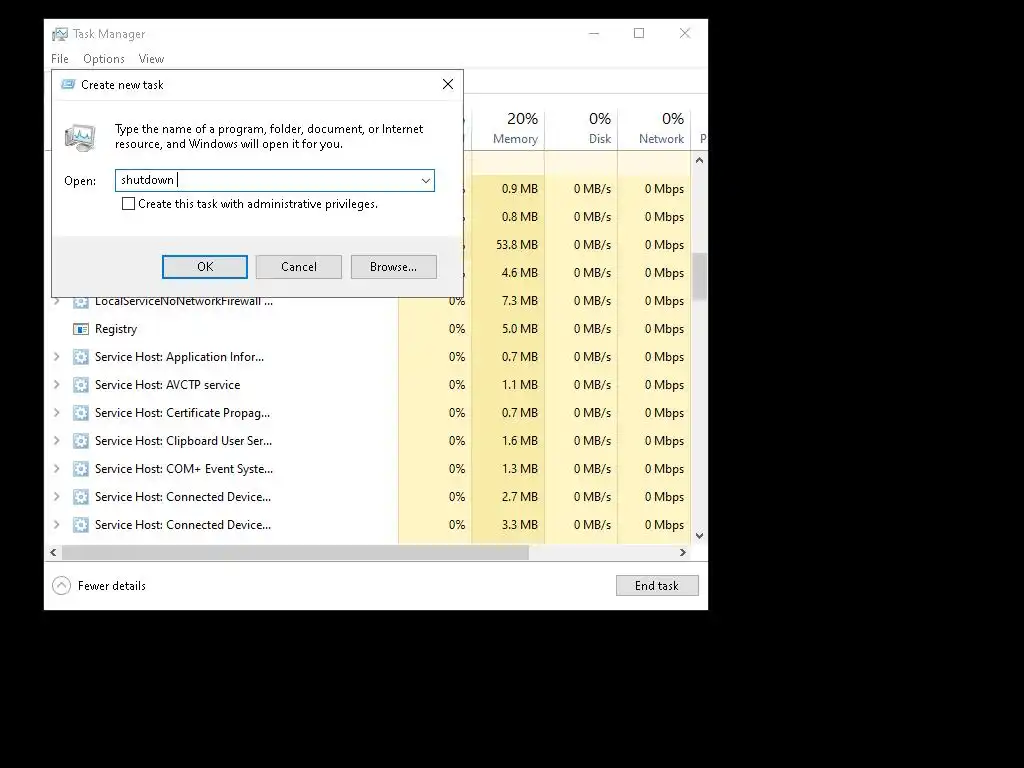Click the gear icon for AVCTP service
The height and width of the screenshot is (768, 1024).
point(80,385)
